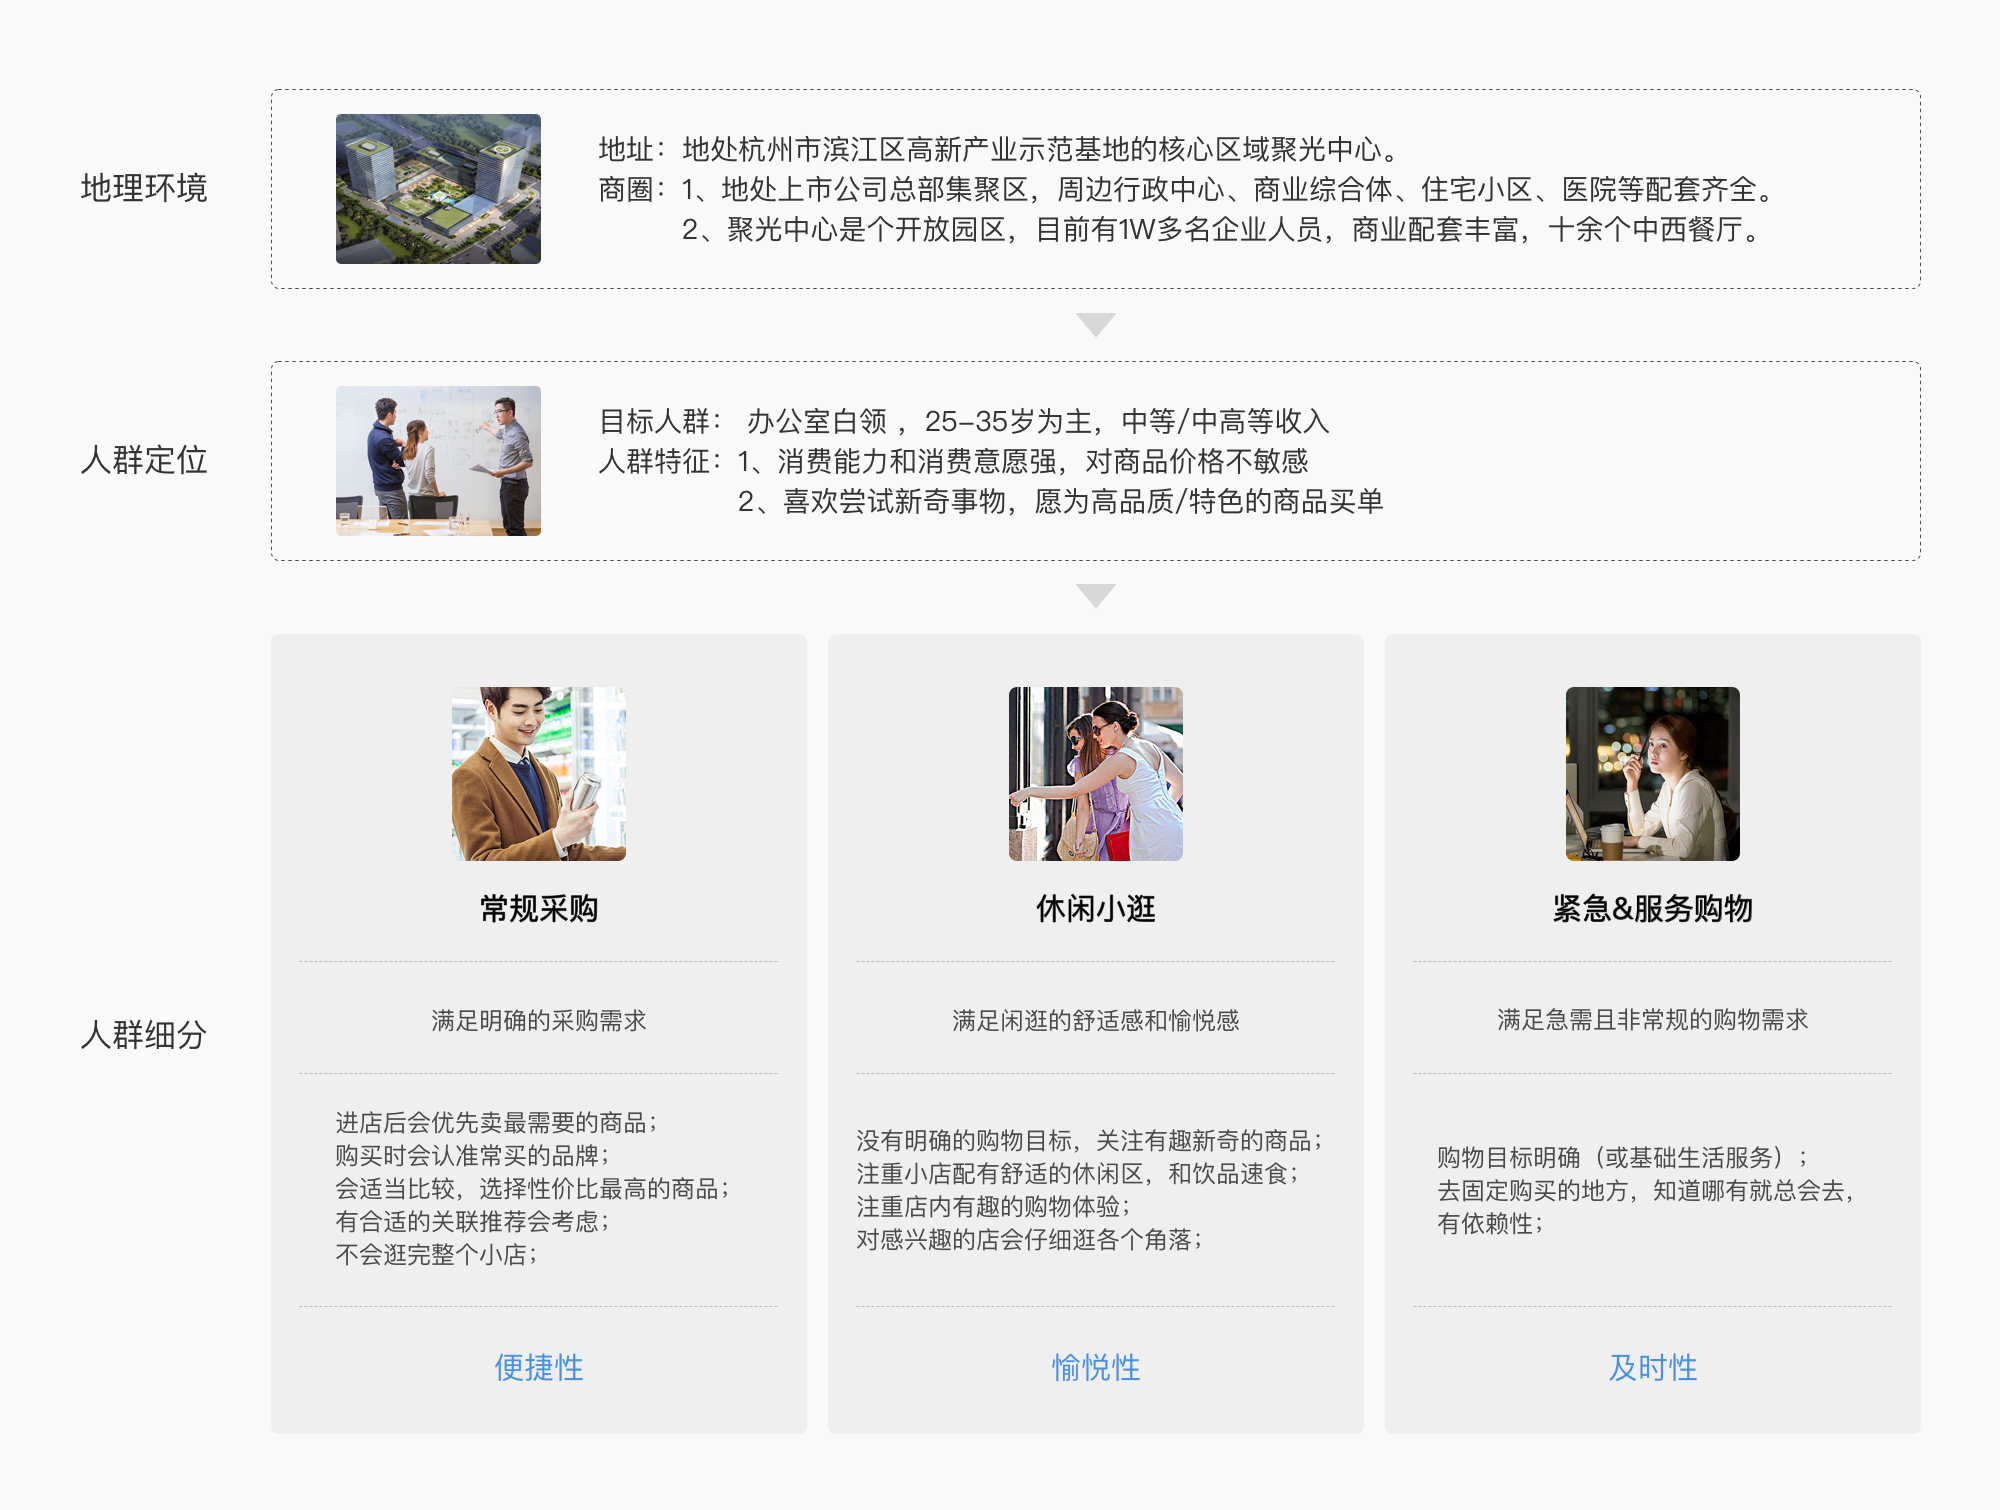The height and width of the screenshot is (1510, 2000).
Task: Click the 满足急需且非常规的购物需求 subtitle
Action: pyautogui.click(x=1652, y=1020)
